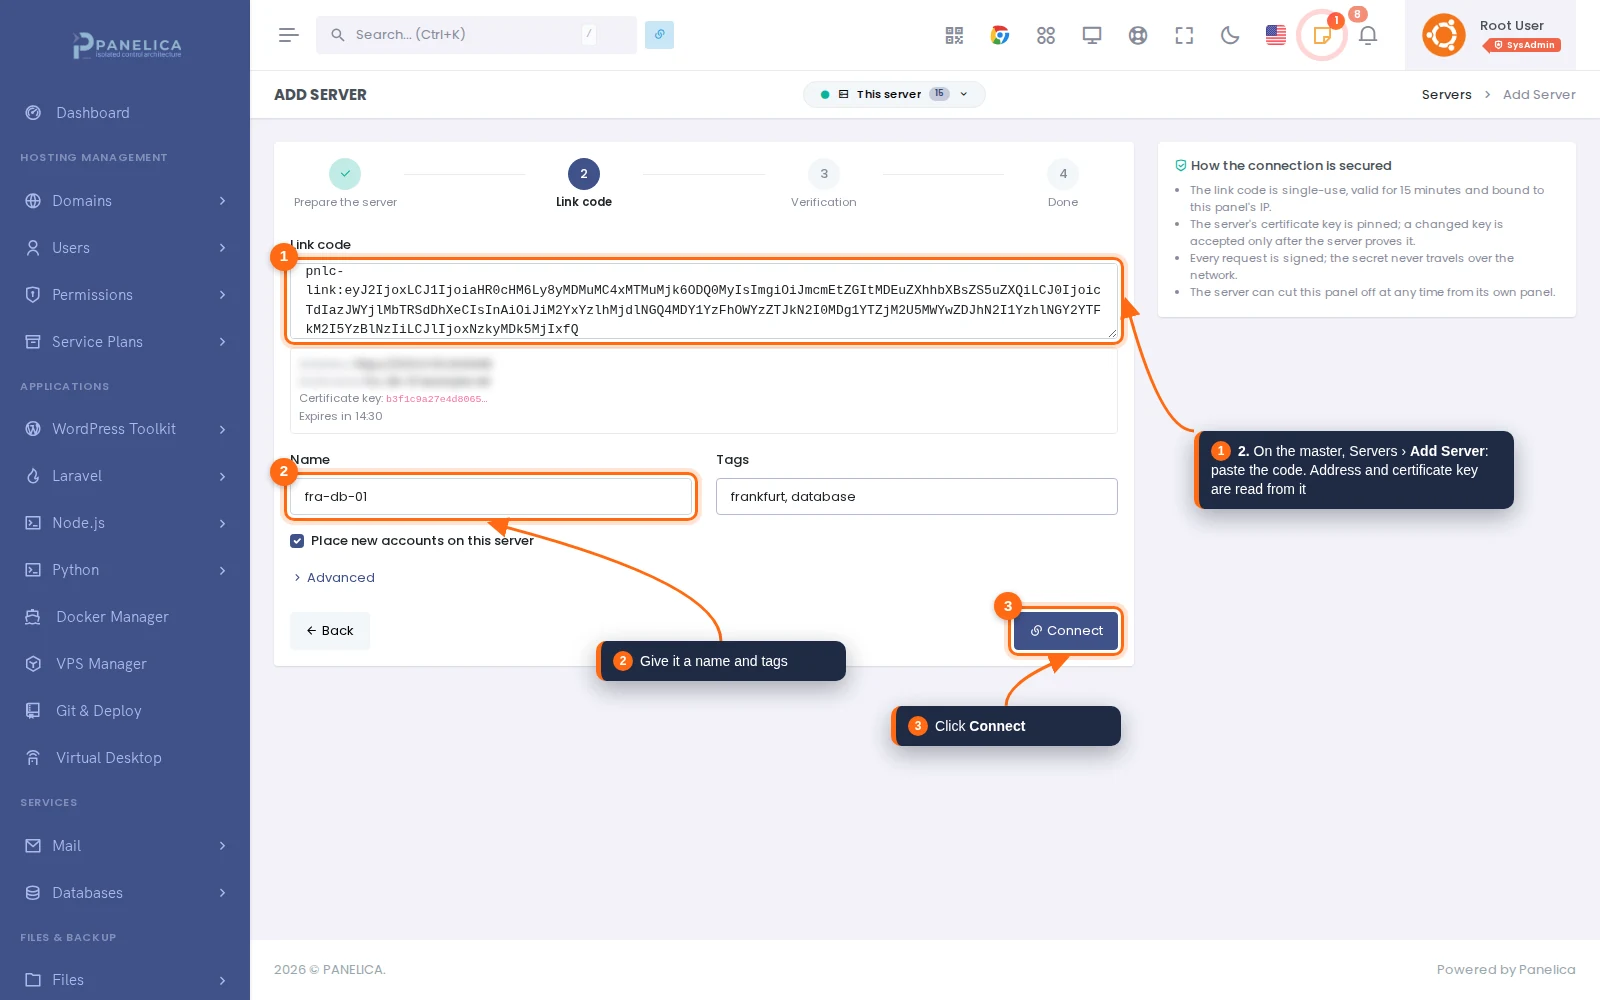Open language selector US flag
The height and width of the screenshot is (1000, 1600).
point(1276,35)
